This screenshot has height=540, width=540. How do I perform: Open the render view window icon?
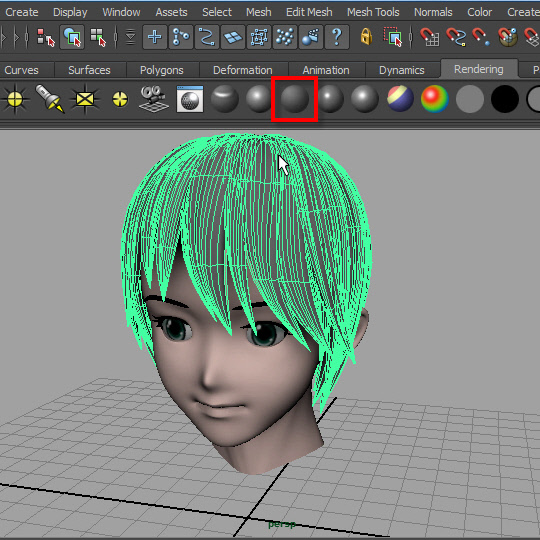coord(190,99)
